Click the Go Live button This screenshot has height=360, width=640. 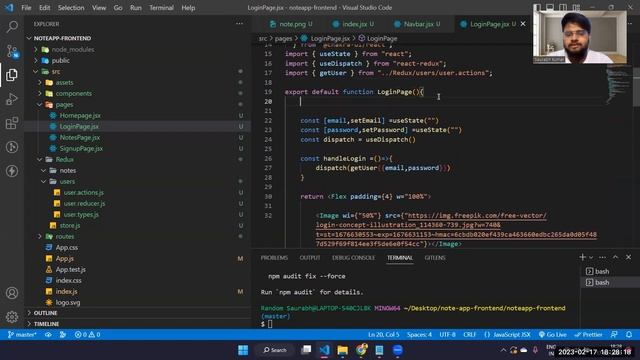(x=552, y=335)
